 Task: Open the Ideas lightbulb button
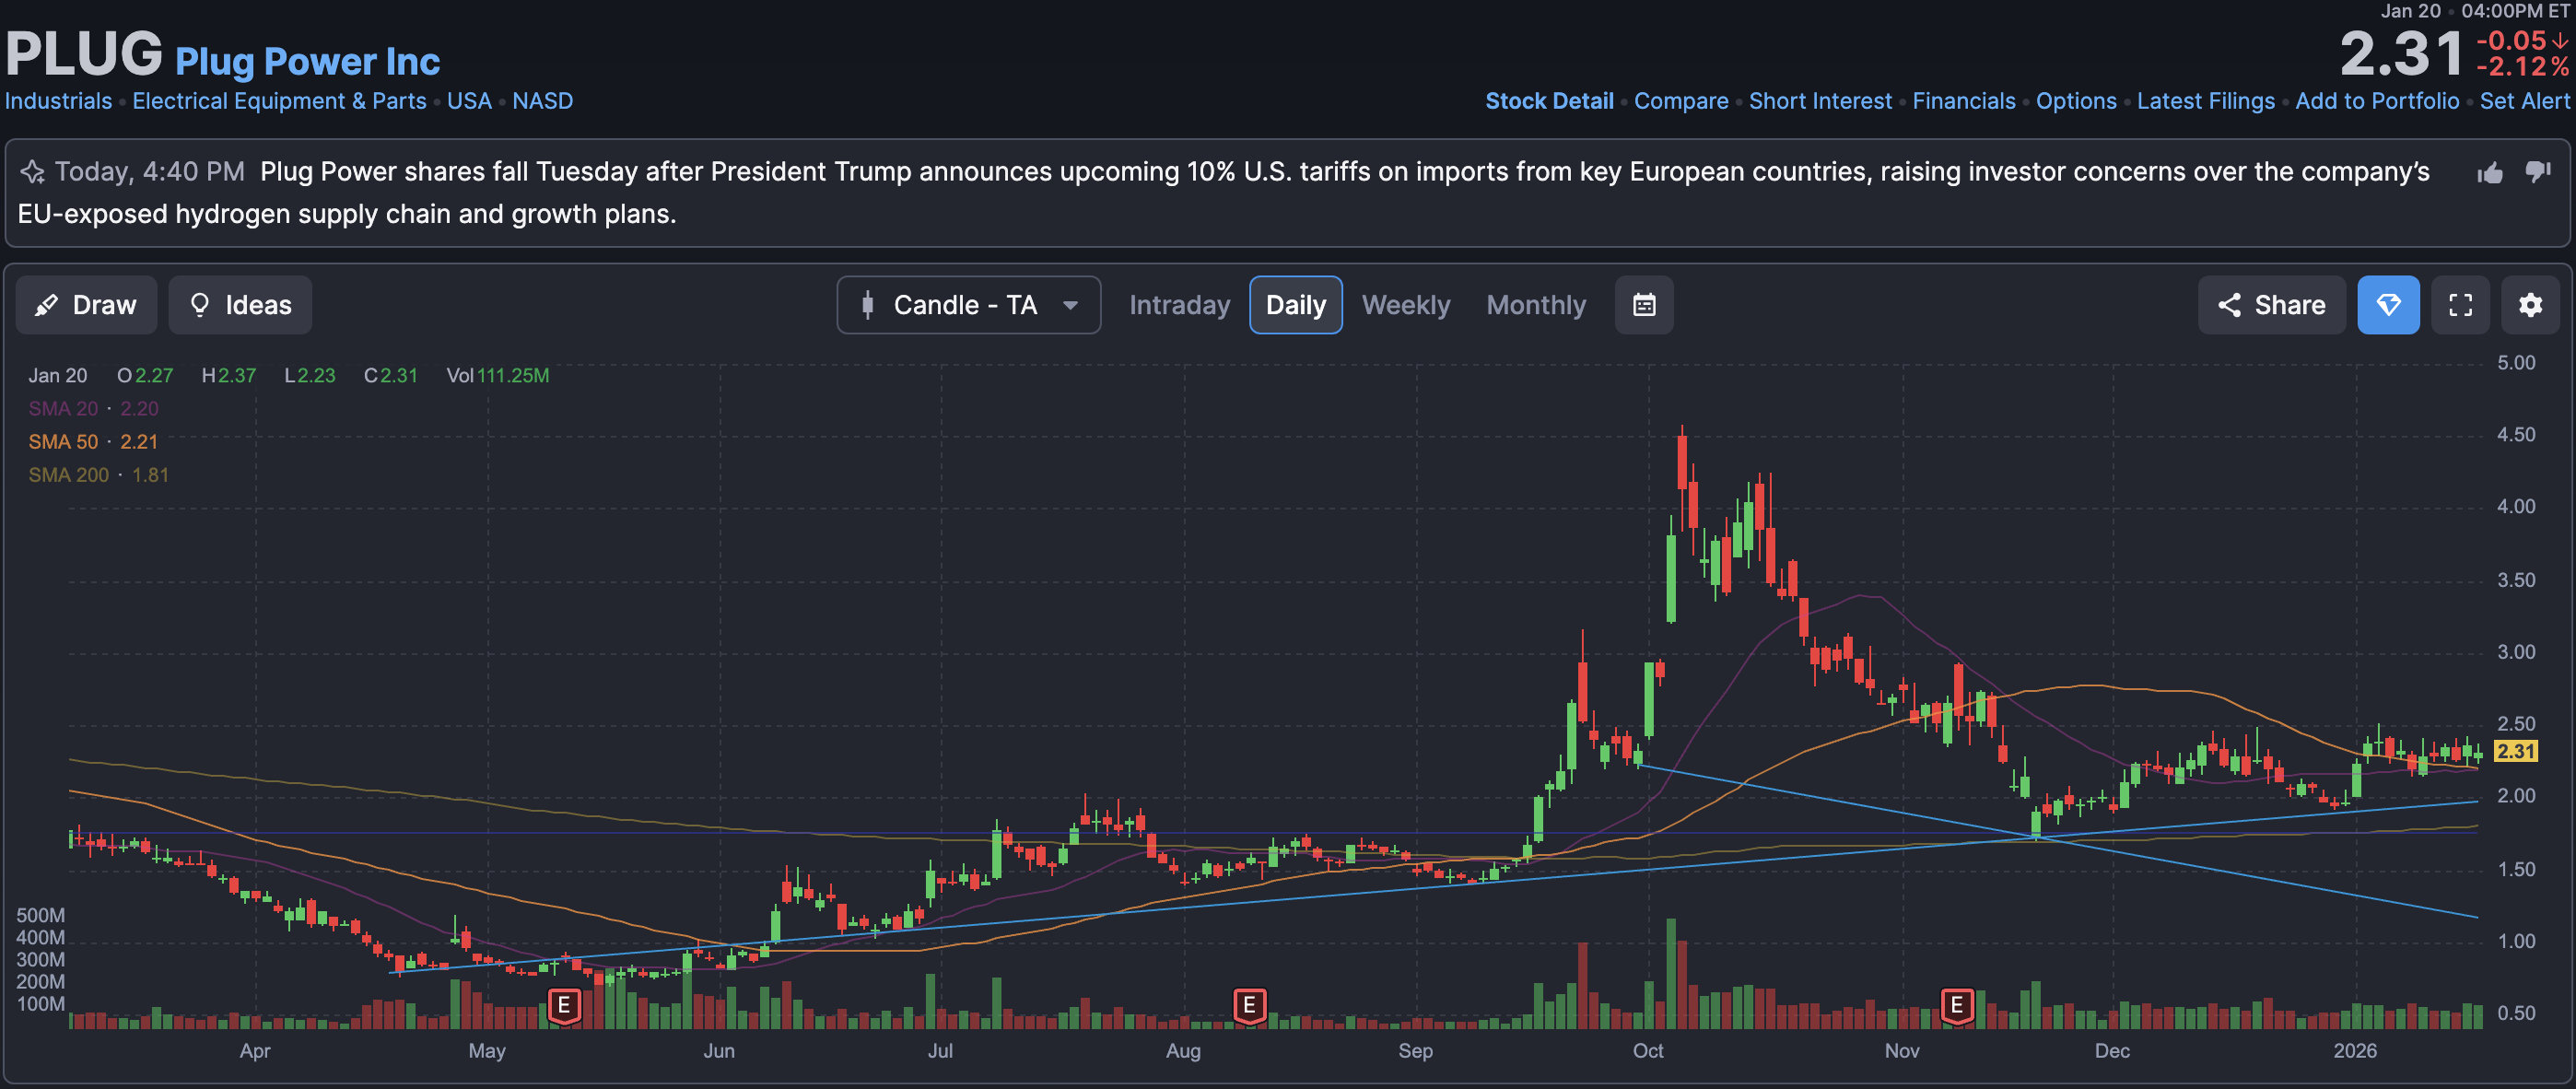(240, 305)
